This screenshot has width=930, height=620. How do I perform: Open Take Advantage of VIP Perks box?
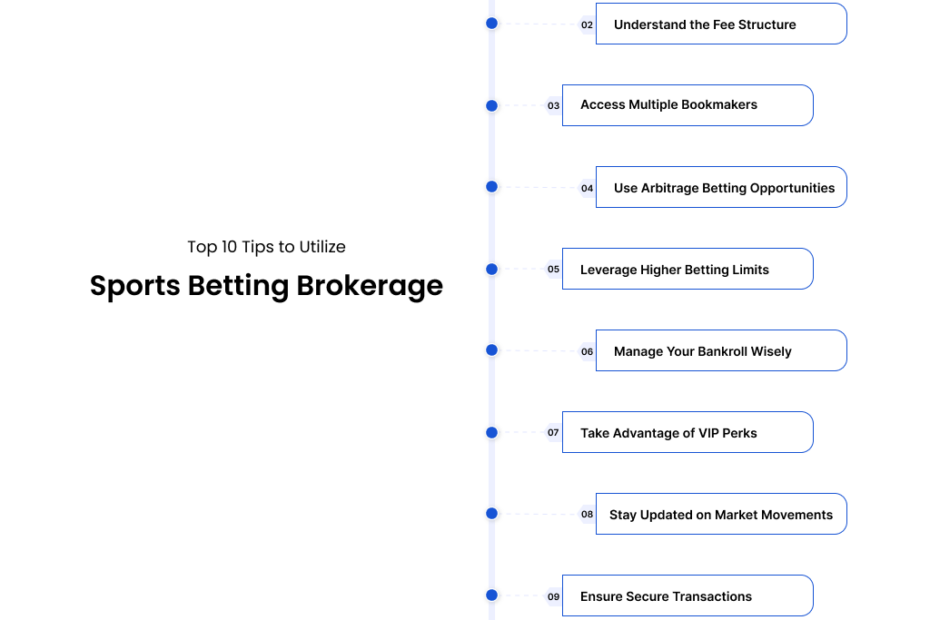(x=687, y=432)
